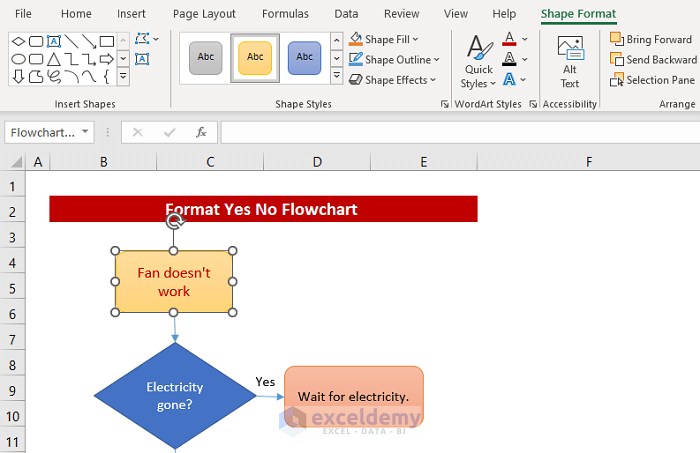700x453 pixels.
Task: Apply Text Effects blue letter A
Action: [x=509, y=79]
